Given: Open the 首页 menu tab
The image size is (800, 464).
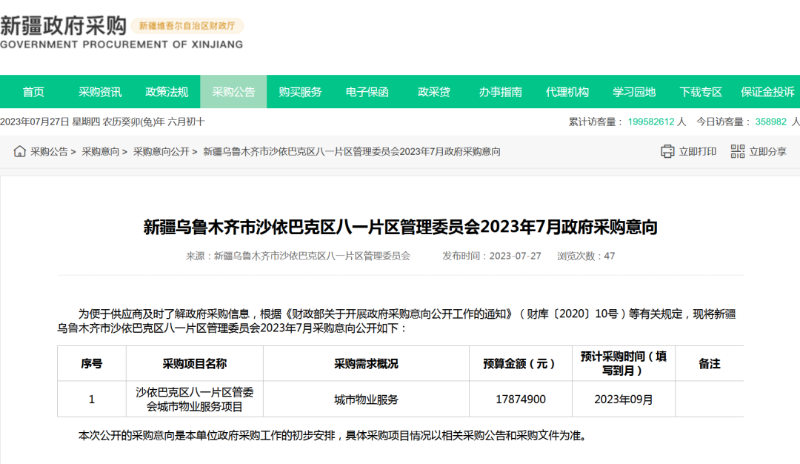Looking at the screenshot, I should click(33, 92).
